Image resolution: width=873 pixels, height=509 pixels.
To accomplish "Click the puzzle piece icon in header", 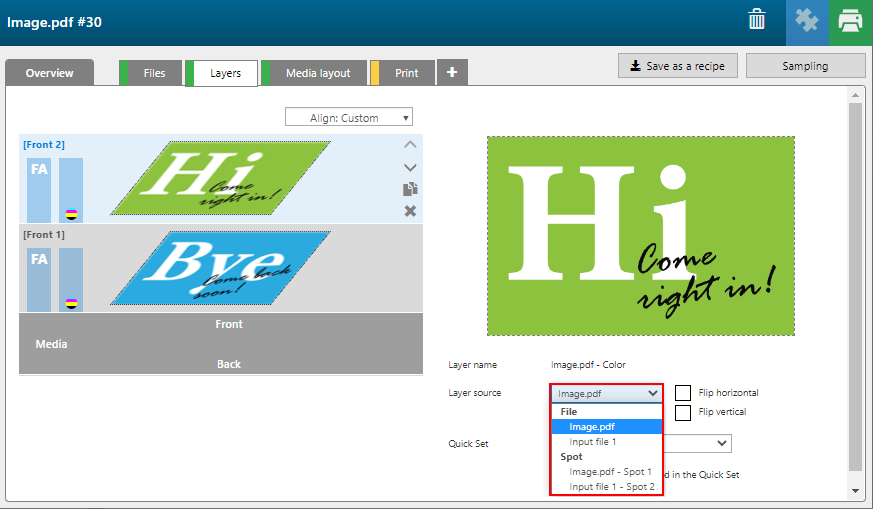I will (x=807, y=21).
